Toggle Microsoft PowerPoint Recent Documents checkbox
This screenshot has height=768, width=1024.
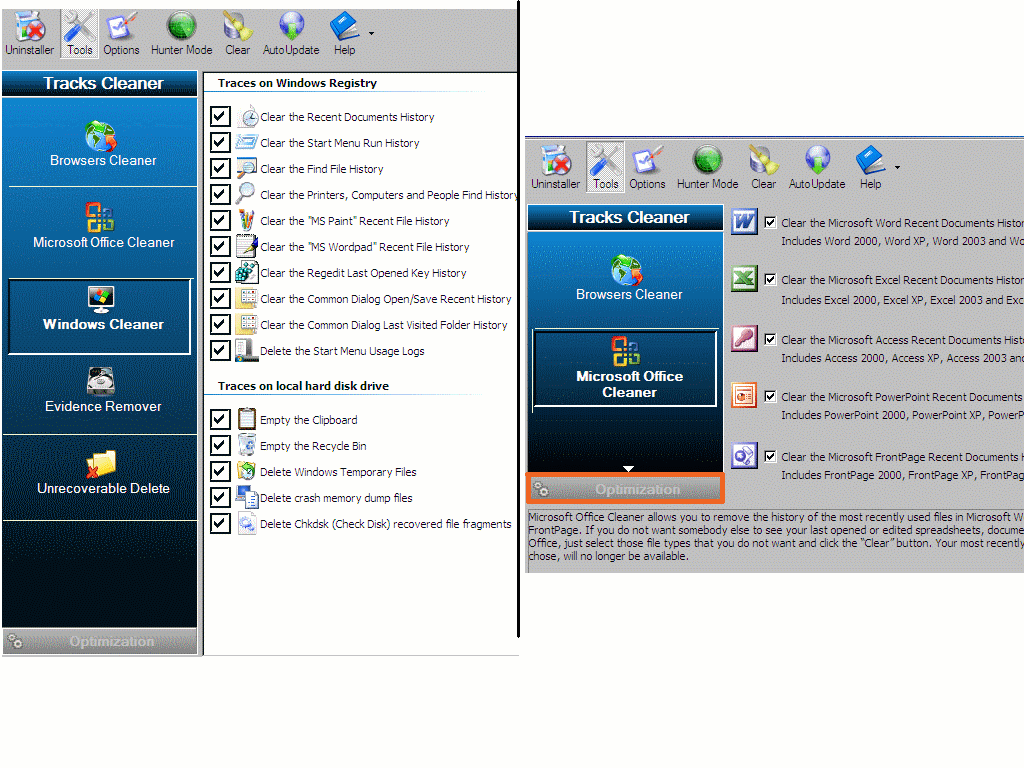click(x=770, y=396)
